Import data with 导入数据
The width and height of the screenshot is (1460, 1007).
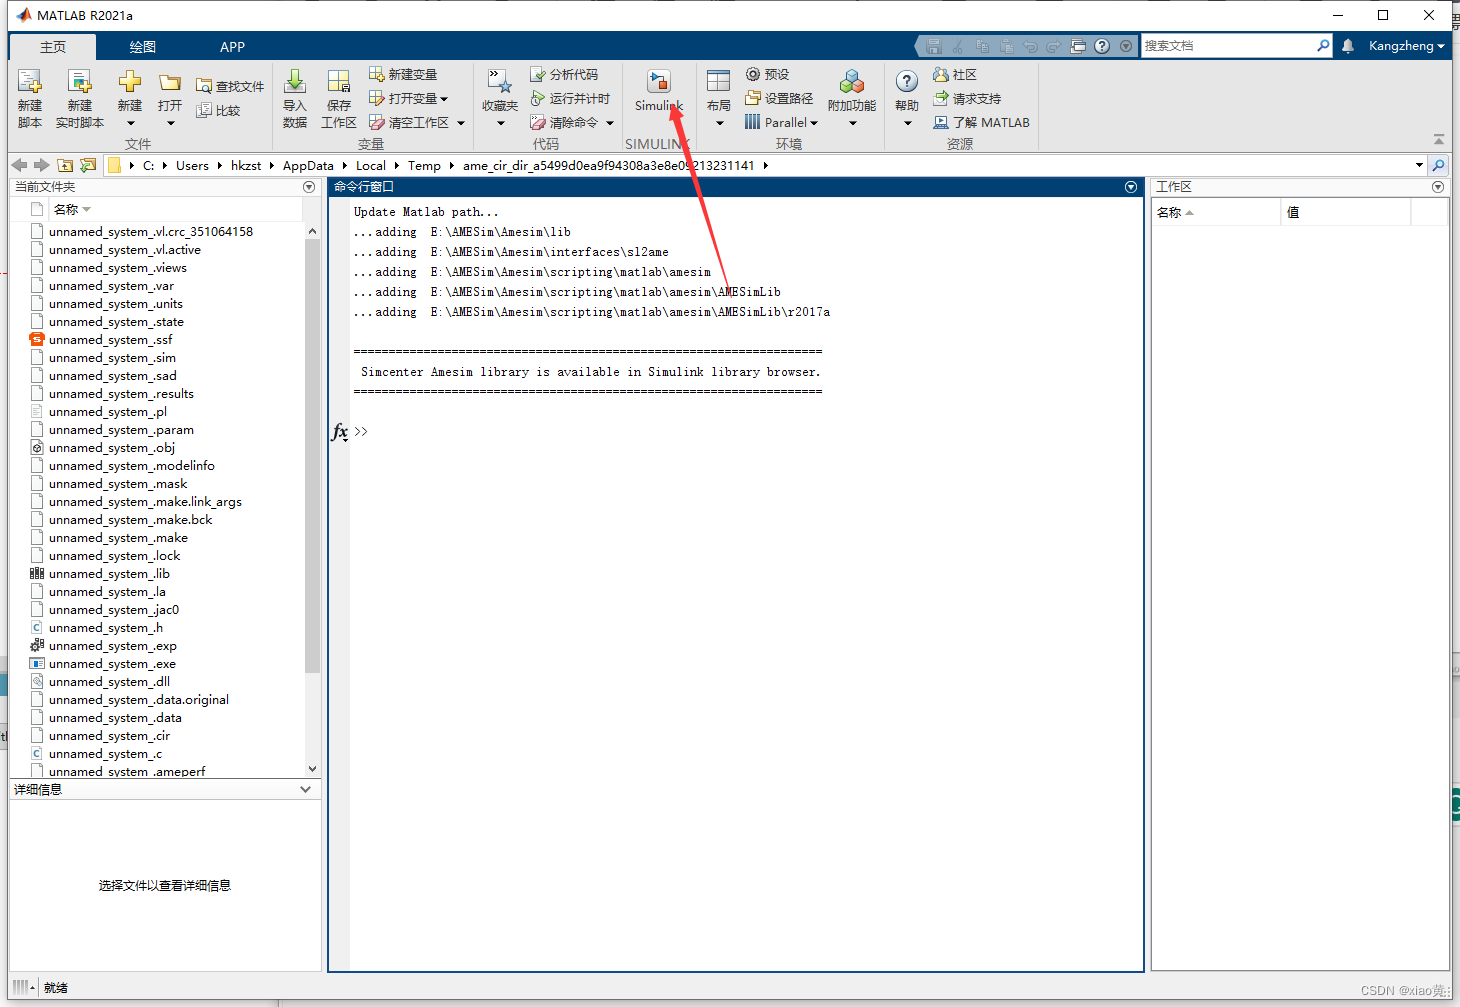[x=295, y=98]
